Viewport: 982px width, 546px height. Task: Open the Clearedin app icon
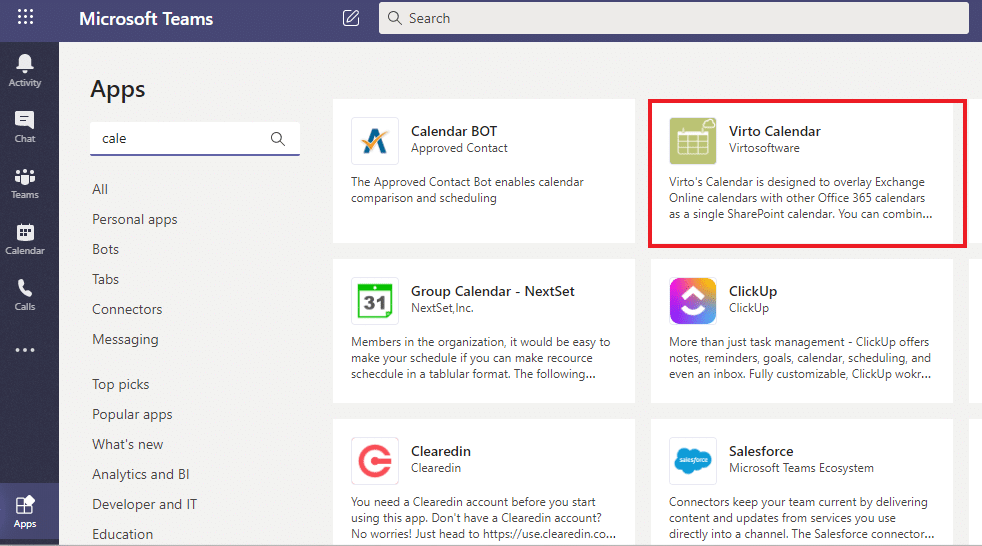tap(375, 461)
